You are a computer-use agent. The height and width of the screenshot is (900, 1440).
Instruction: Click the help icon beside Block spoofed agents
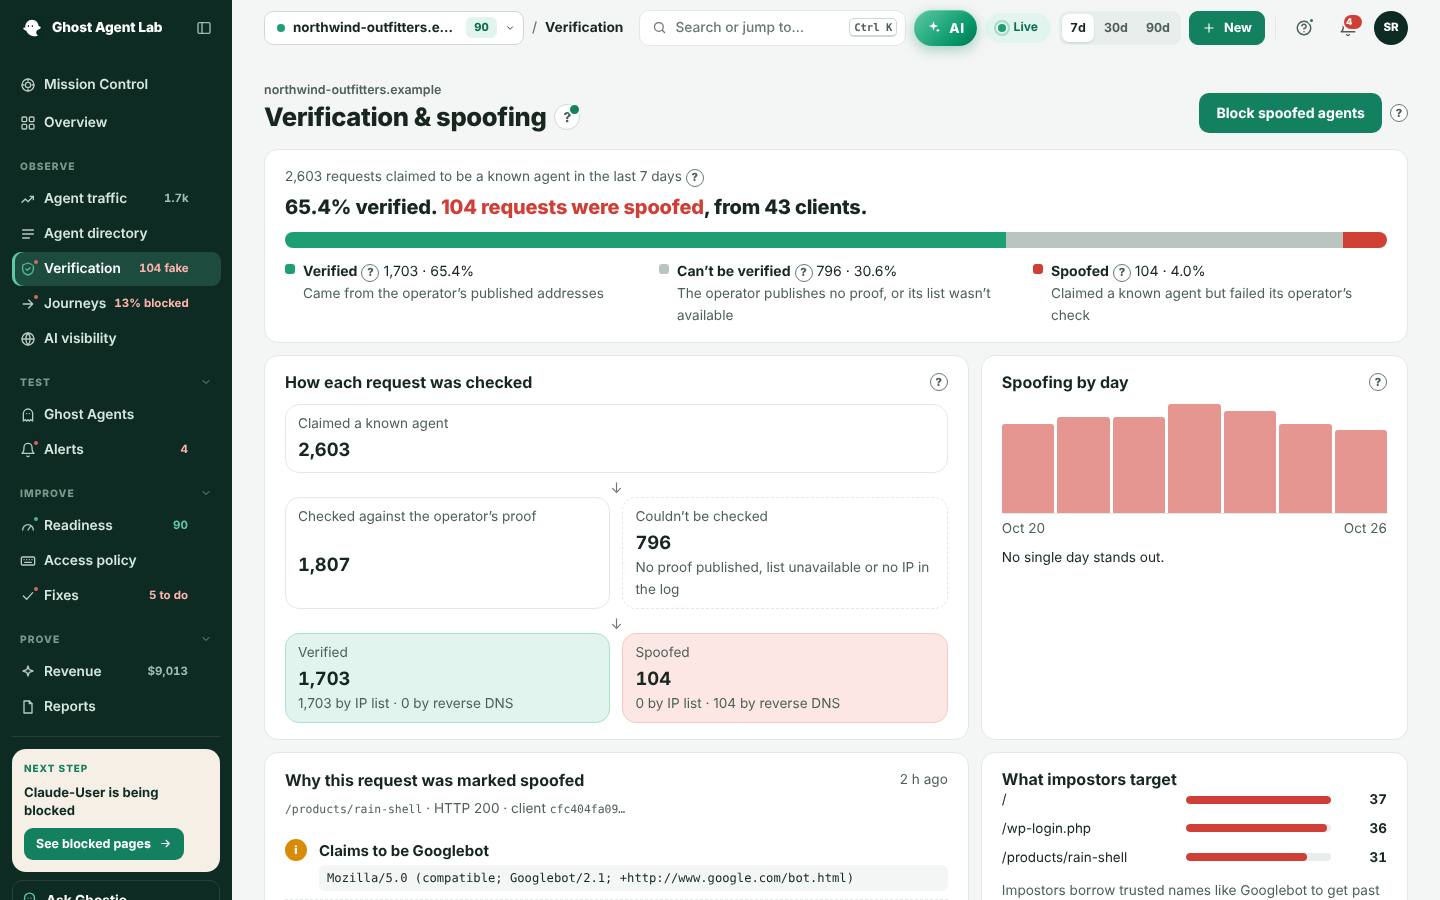tap(1399, 113)
